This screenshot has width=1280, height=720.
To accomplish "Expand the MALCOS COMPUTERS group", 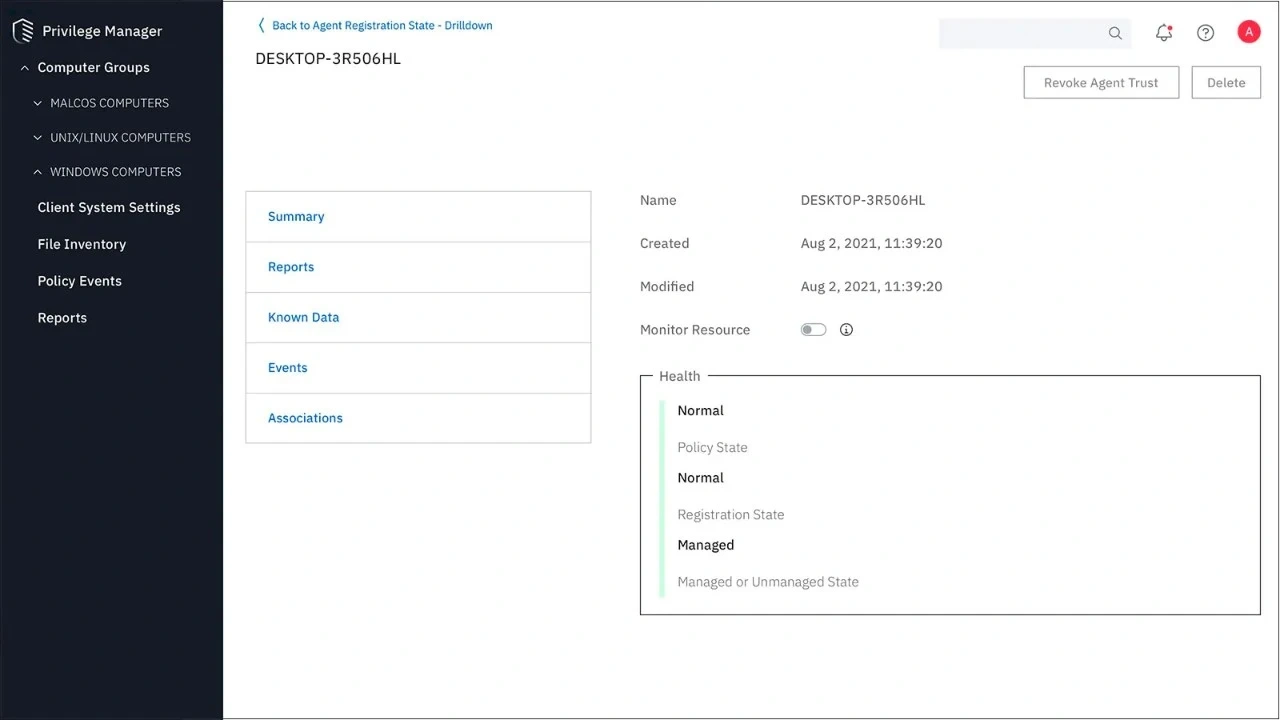I will tap(38, 103).
